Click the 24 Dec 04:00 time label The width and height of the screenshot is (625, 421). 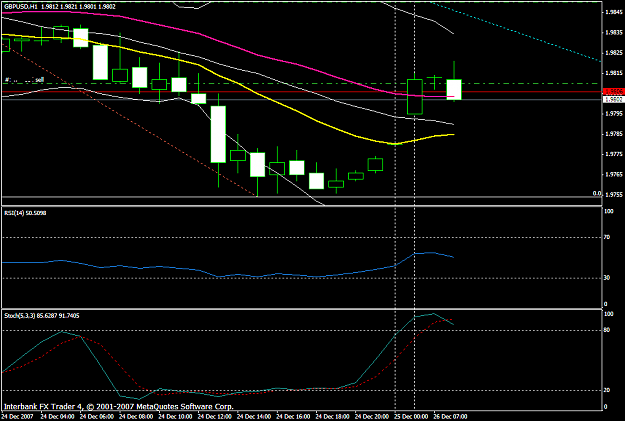point(57,417)
